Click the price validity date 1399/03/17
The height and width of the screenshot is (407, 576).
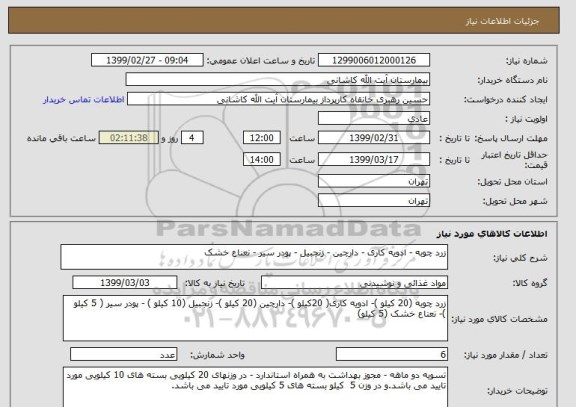pos(374,159)
